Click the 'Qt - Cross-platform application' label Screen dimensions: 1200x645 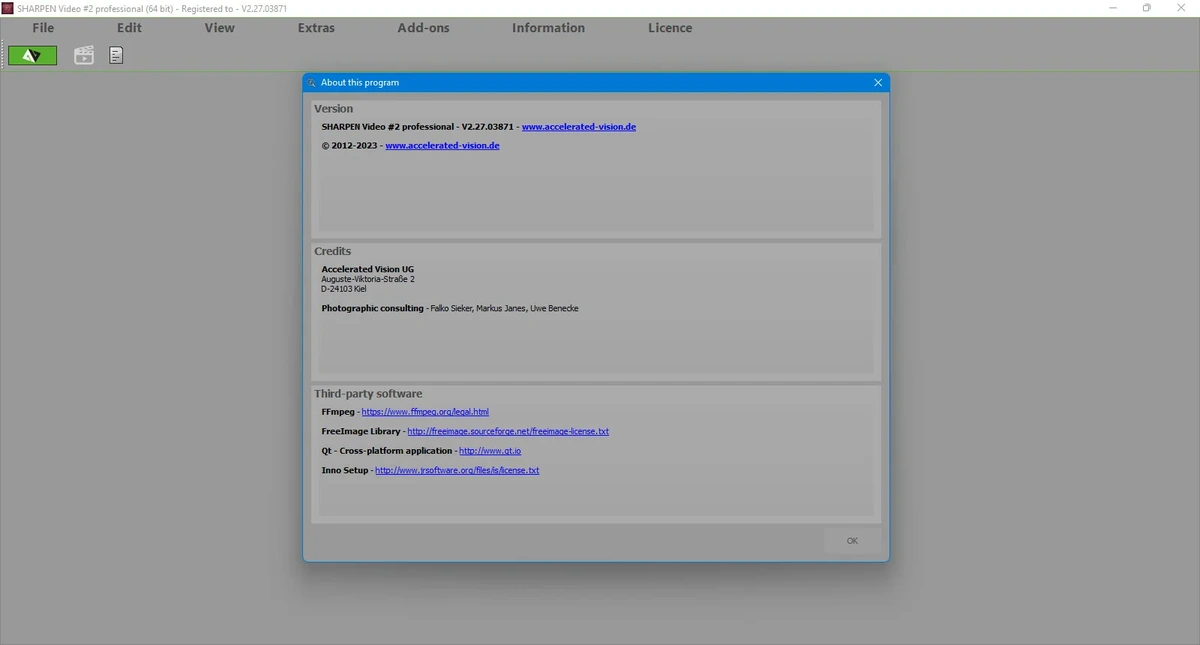click(387, 451)
